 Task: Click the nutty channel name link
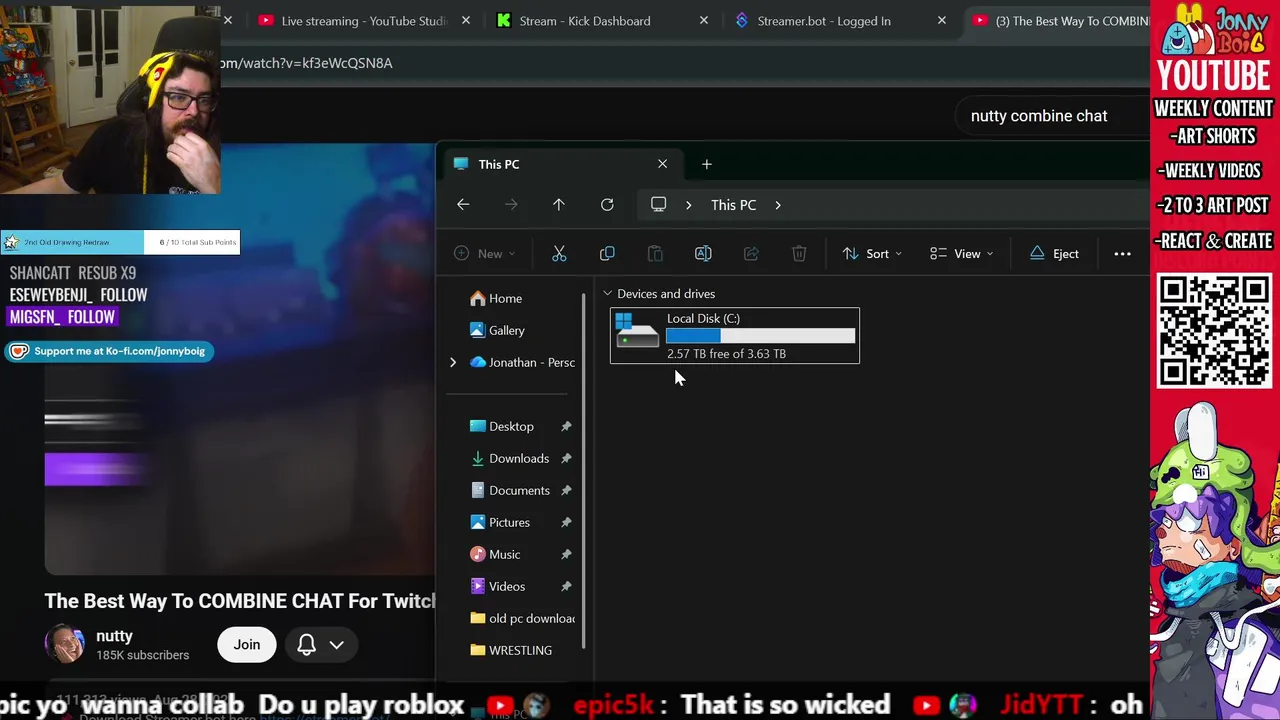[x=114, y=636]
